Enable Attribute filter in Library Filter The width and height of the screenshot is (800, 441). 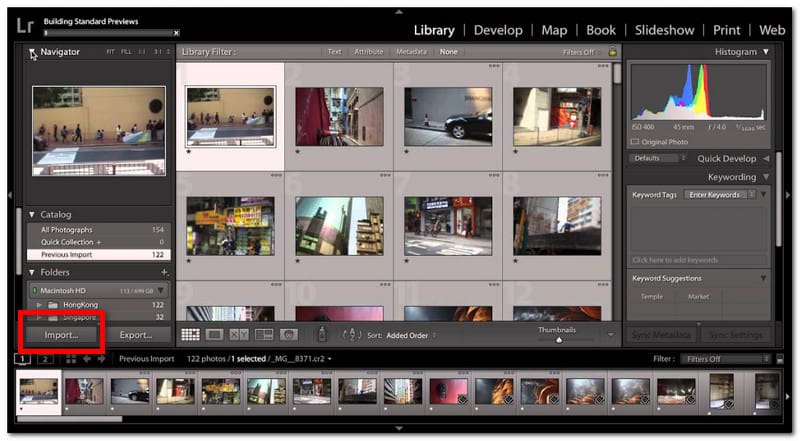(368, 52)
